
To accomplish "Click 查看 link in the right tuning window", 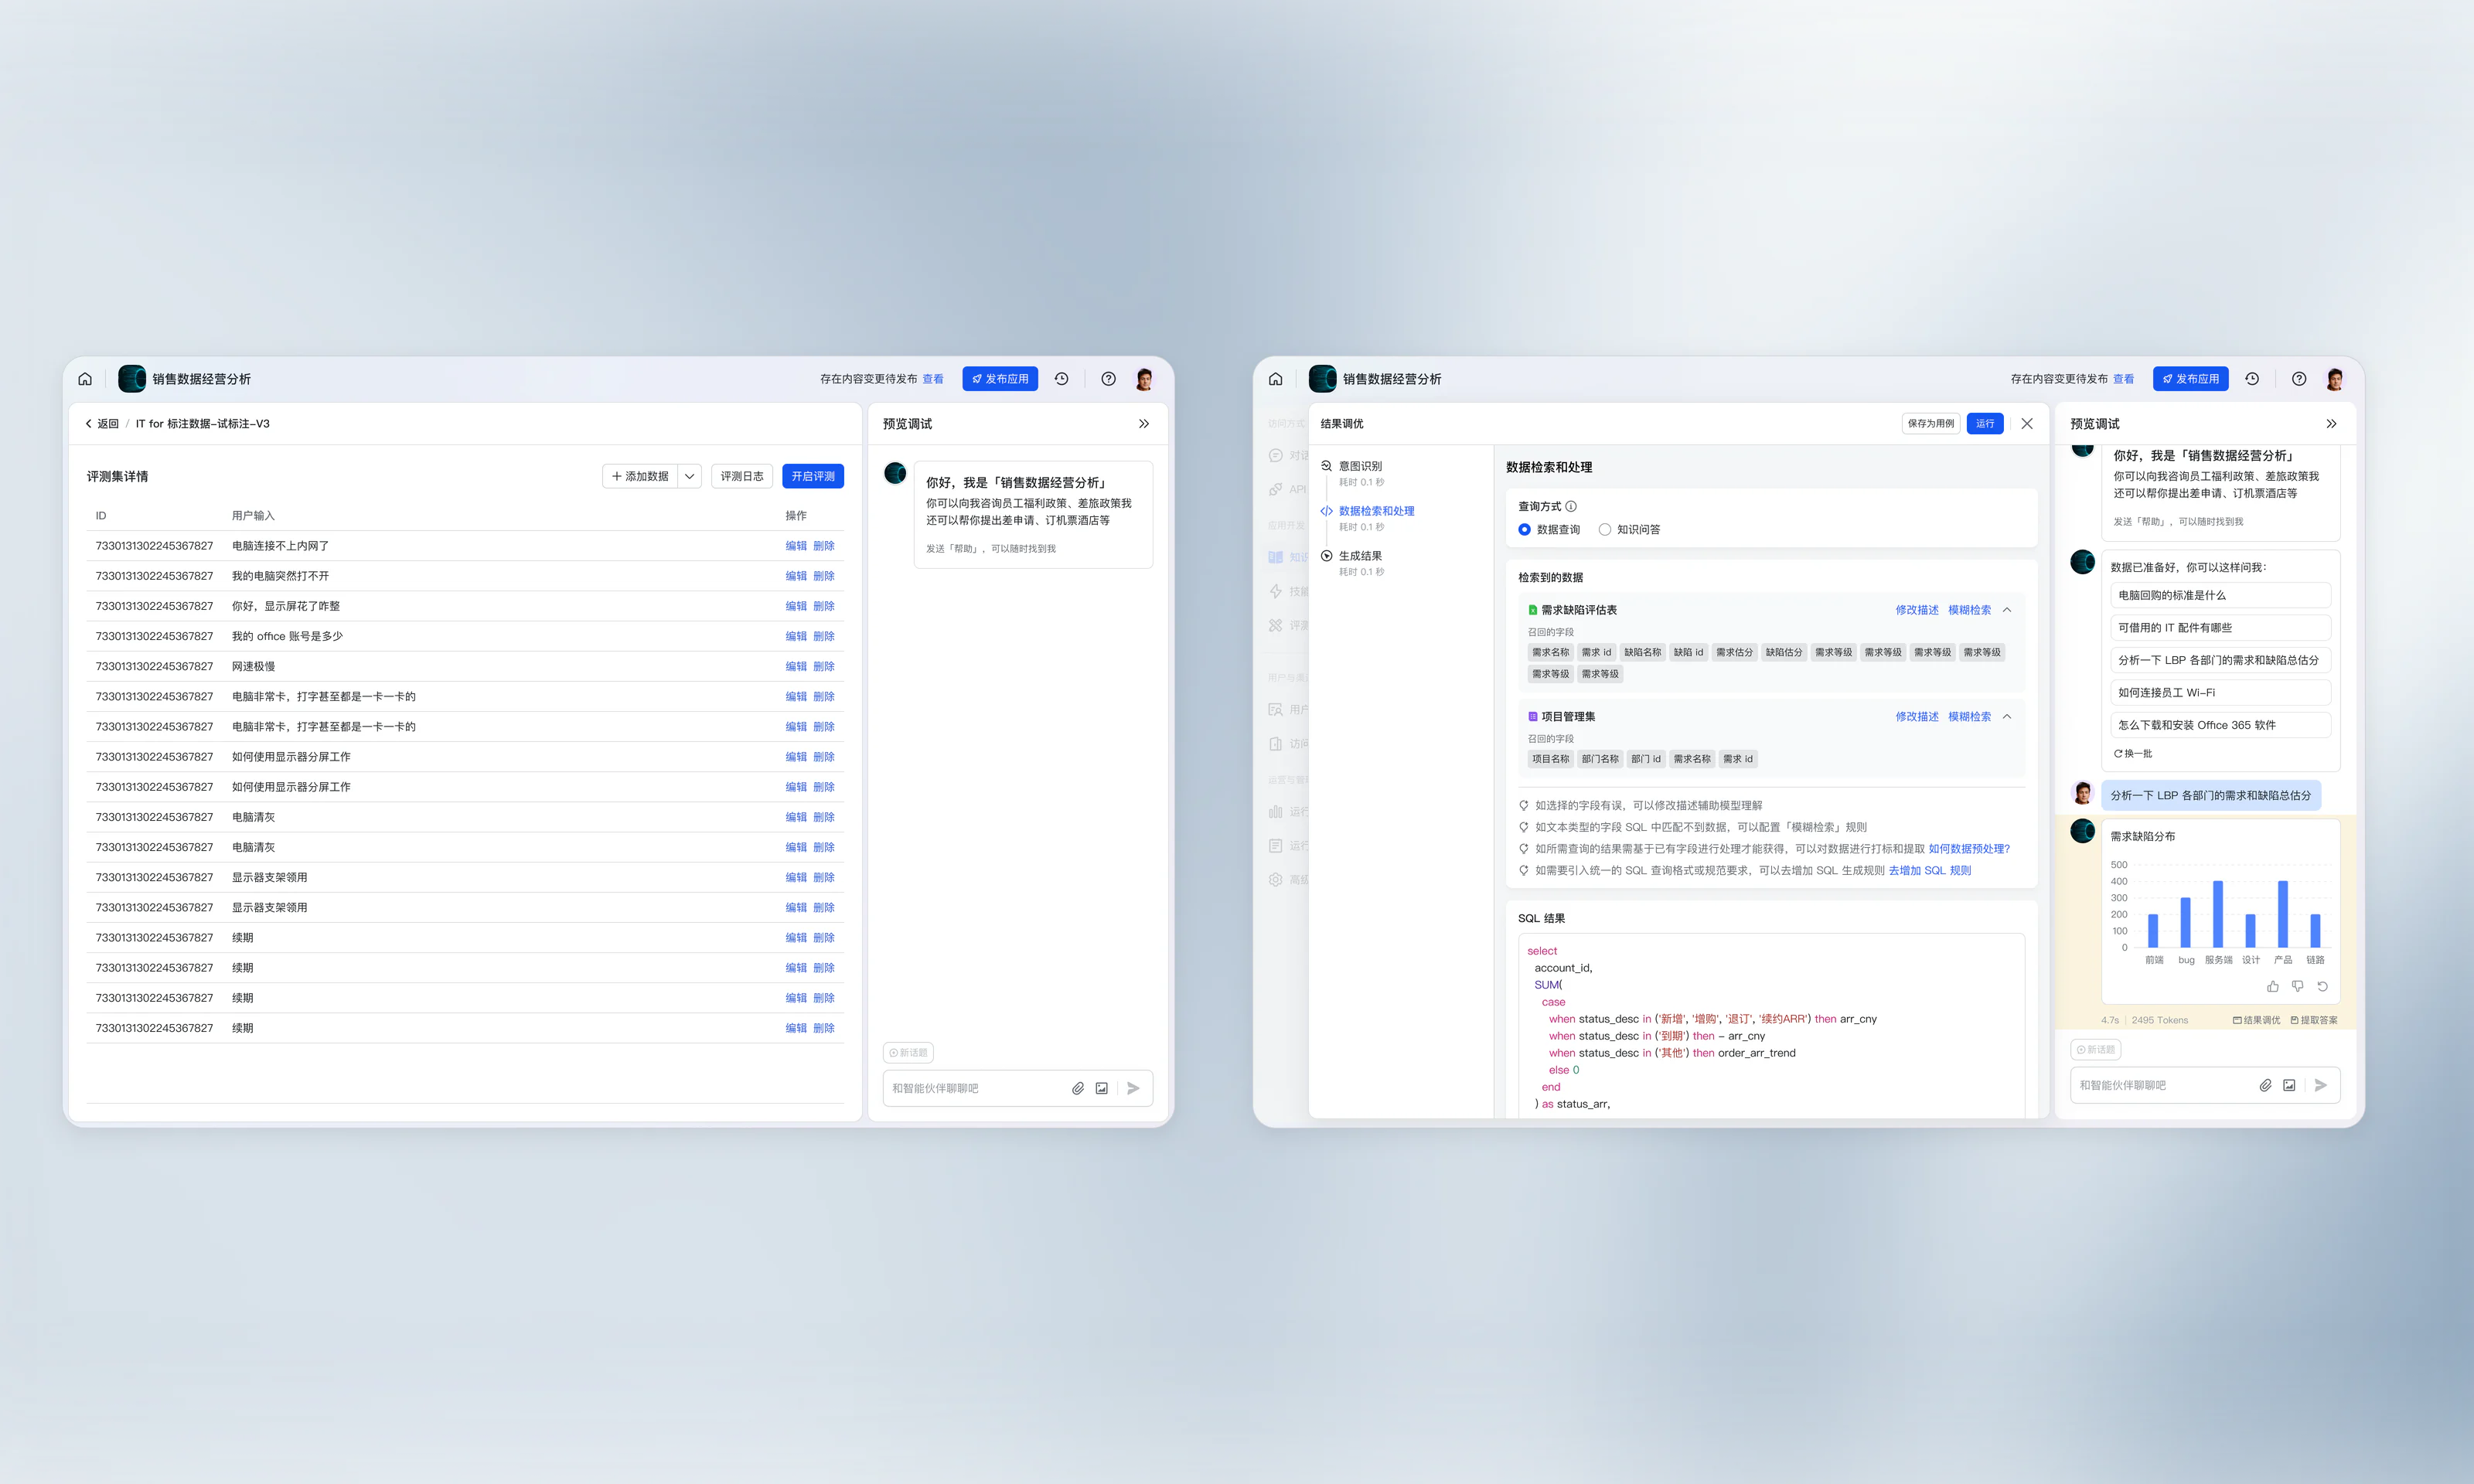I will pyautogui.click(x=2124, y=379).
